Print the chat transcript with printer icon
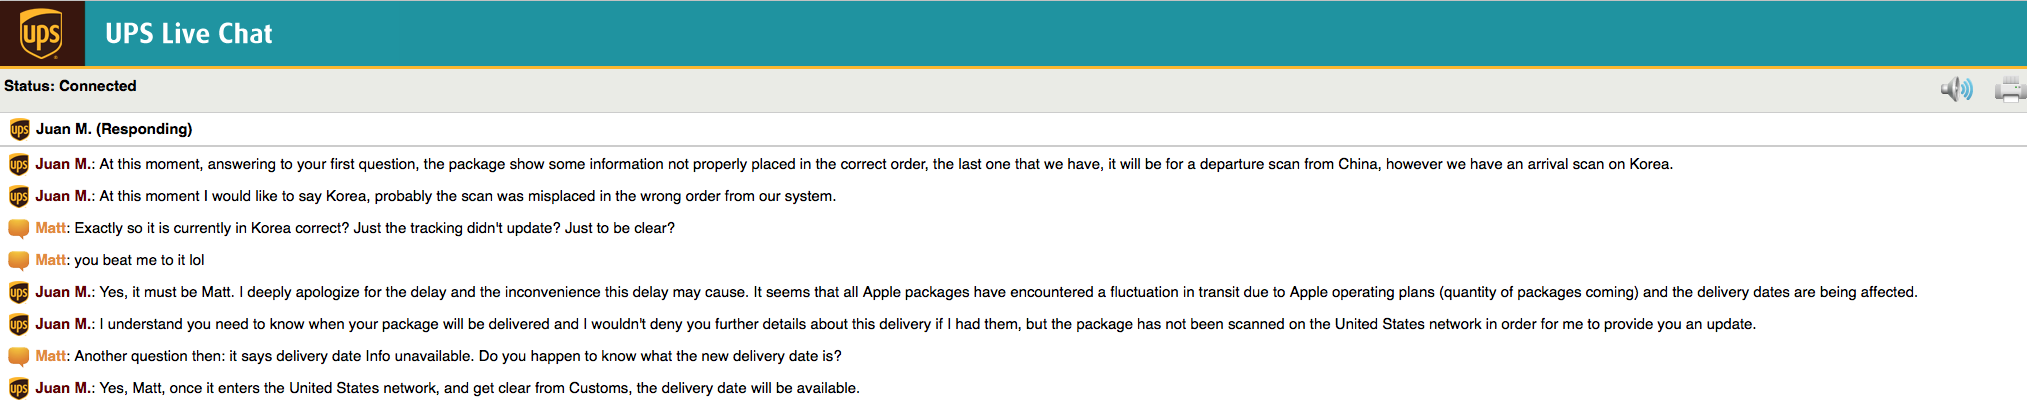The height and width of the screenshot is (402, 2027). pos(2011,90)
